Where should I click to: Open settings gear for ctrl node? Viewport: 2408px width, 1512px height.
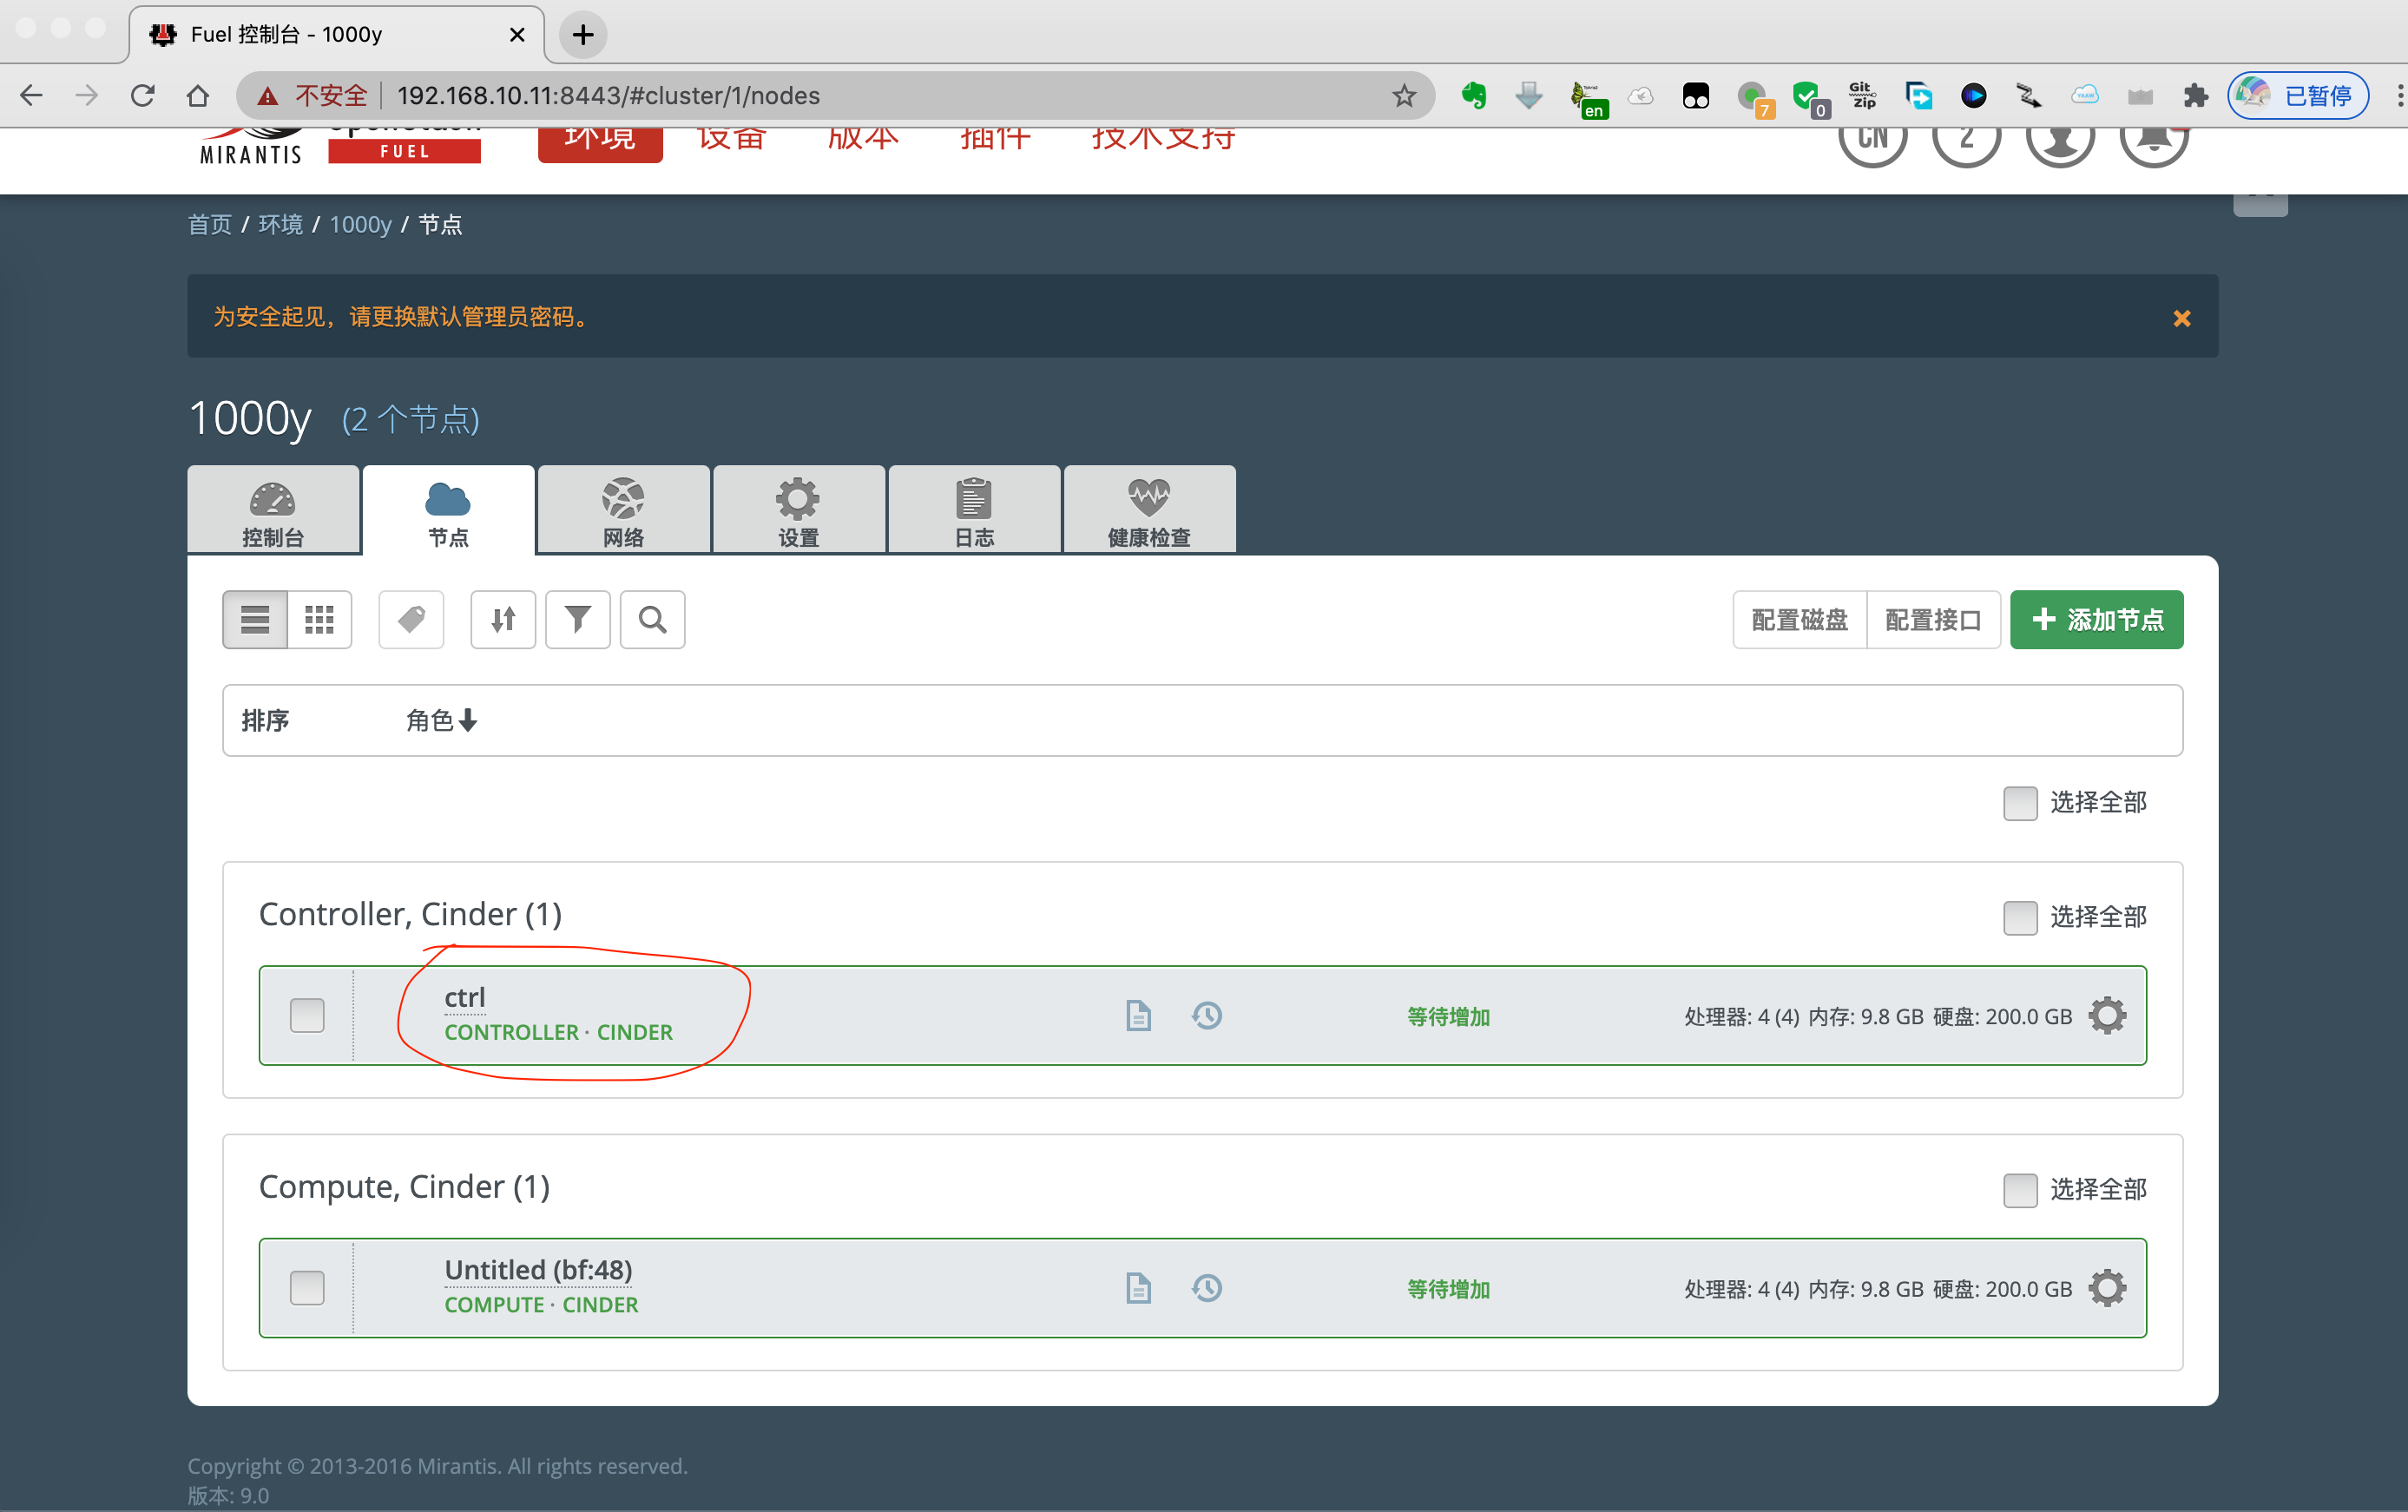(2107, 1016)
